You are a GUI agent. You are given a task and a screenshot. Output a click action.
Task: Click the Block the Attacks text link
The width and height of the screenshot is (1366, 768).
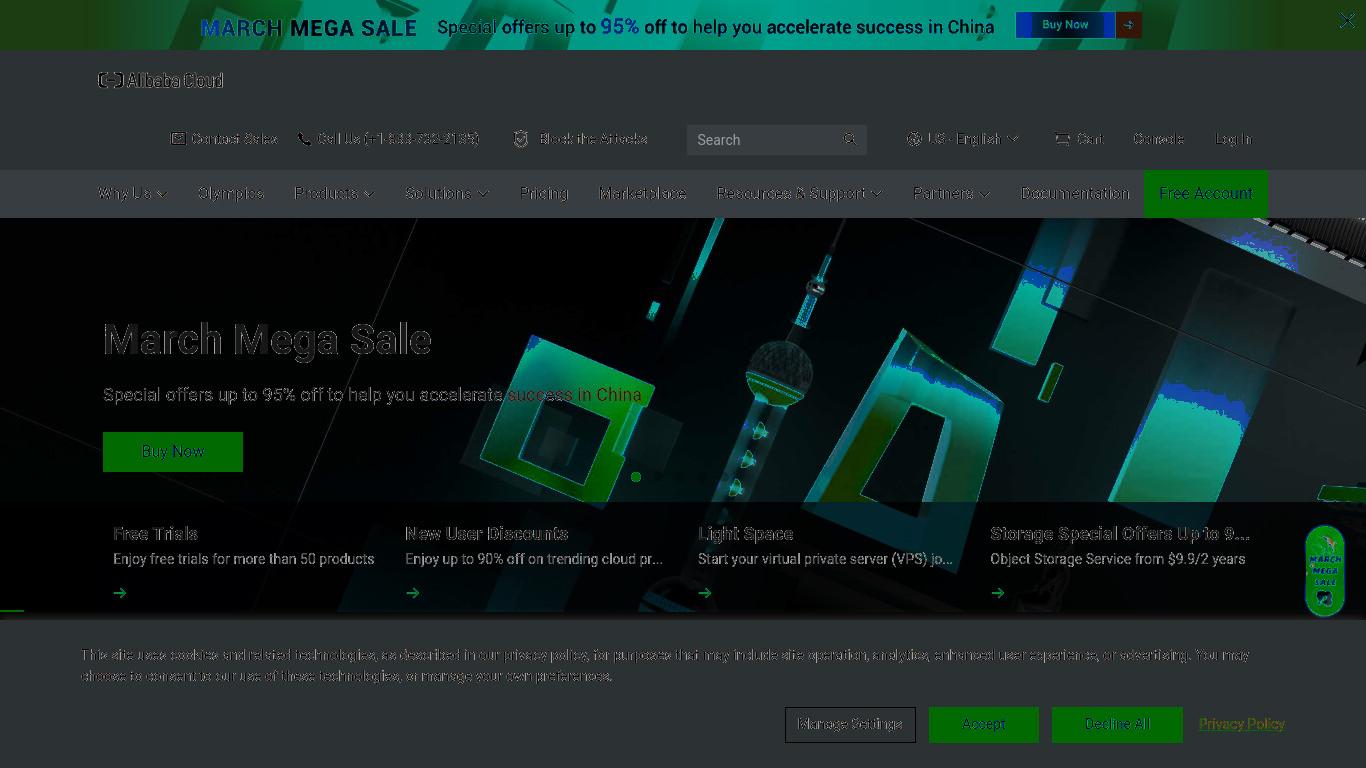click(593, 139)
